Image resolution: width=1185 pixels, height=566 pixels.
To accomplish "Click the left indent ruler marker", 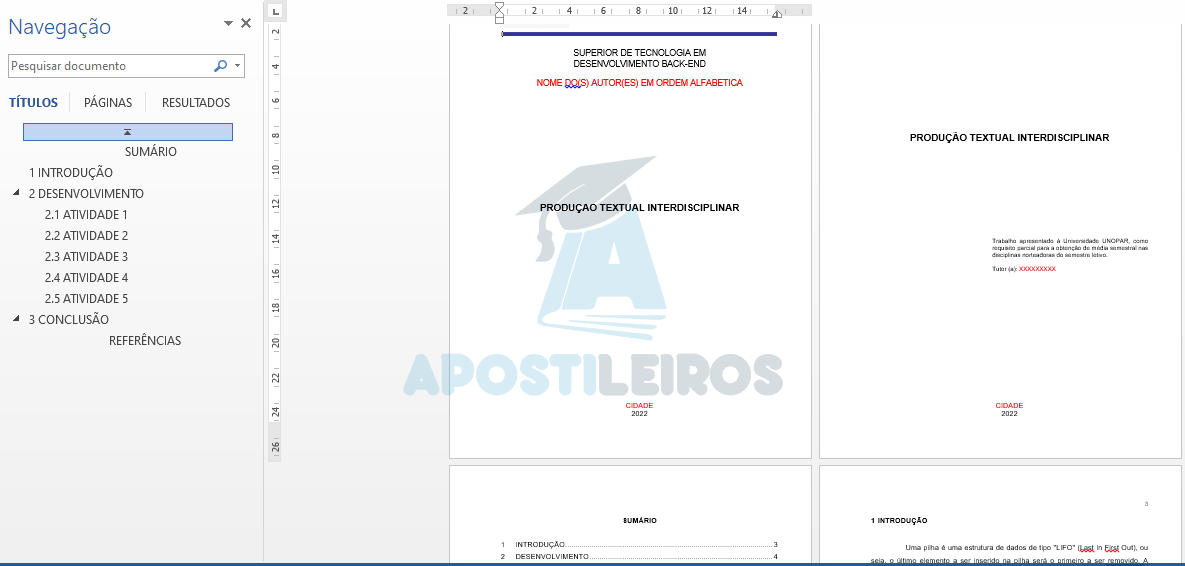I will [499, 18].
